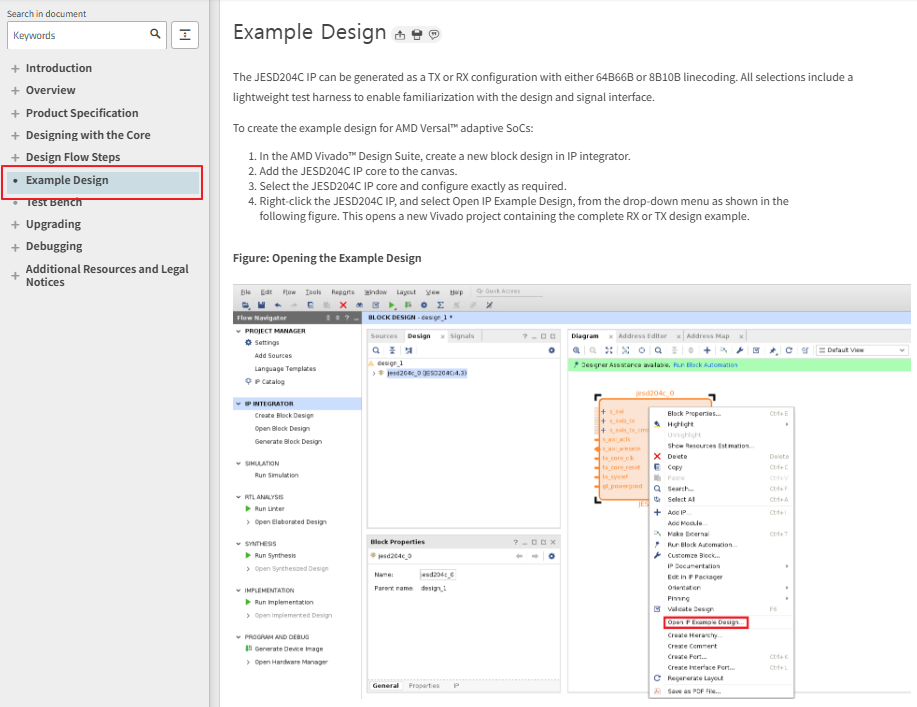The width and height of the screenshot is (917, 707).
Task: Click the green arrow beside Run Implementation
Action: pyautogui.click(x=249, y=602)
